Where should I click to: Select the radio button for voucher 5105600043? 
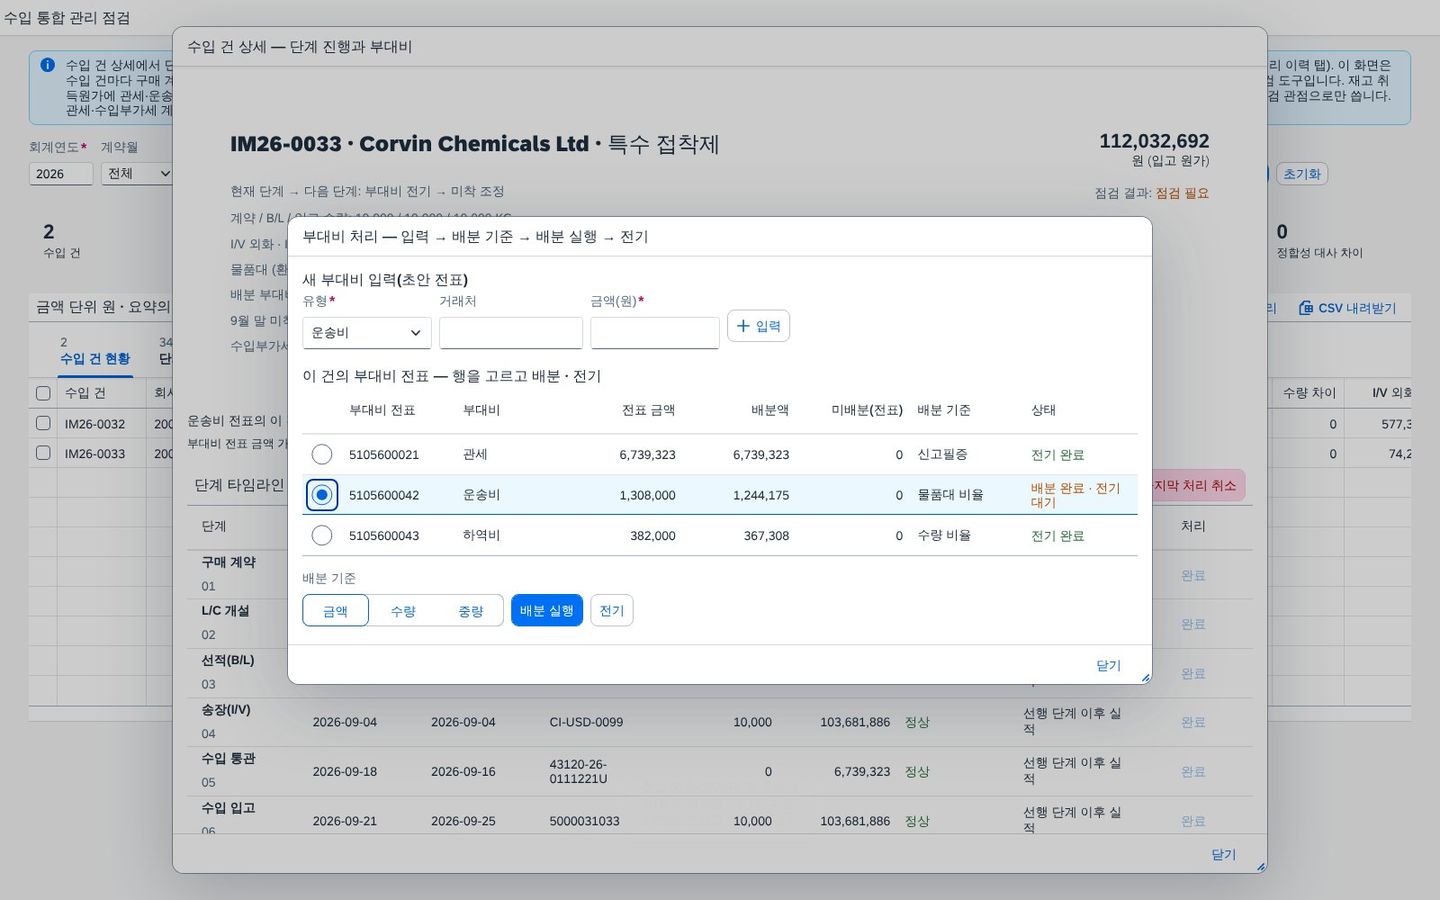click(322, 536)
